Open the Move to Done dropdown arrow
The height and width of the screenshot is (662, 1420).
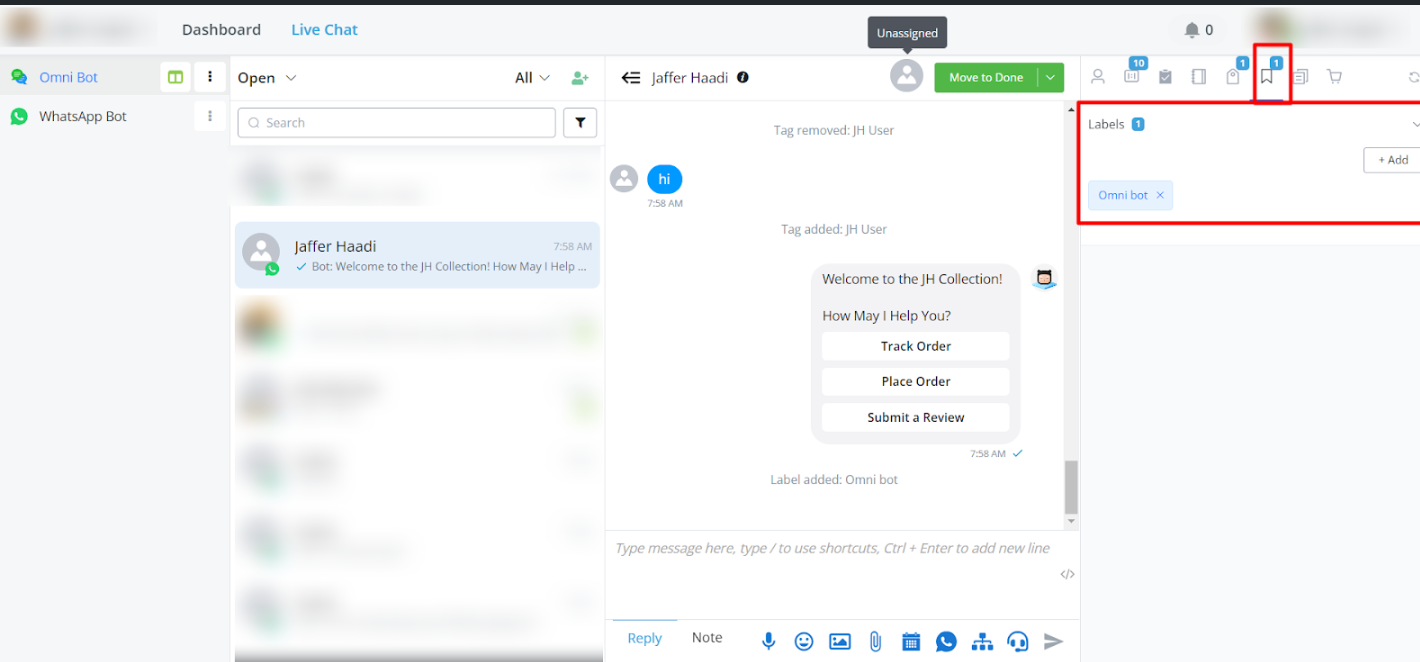[1050, 77]
